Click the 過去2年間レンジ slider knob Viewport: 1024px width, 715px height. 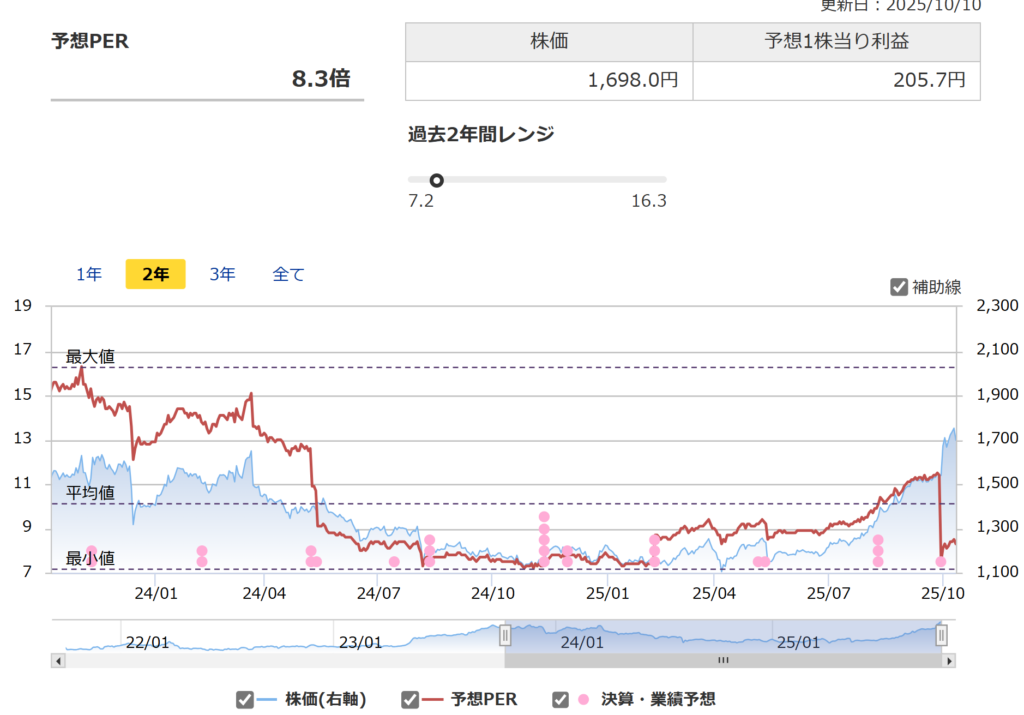(436, 180)
